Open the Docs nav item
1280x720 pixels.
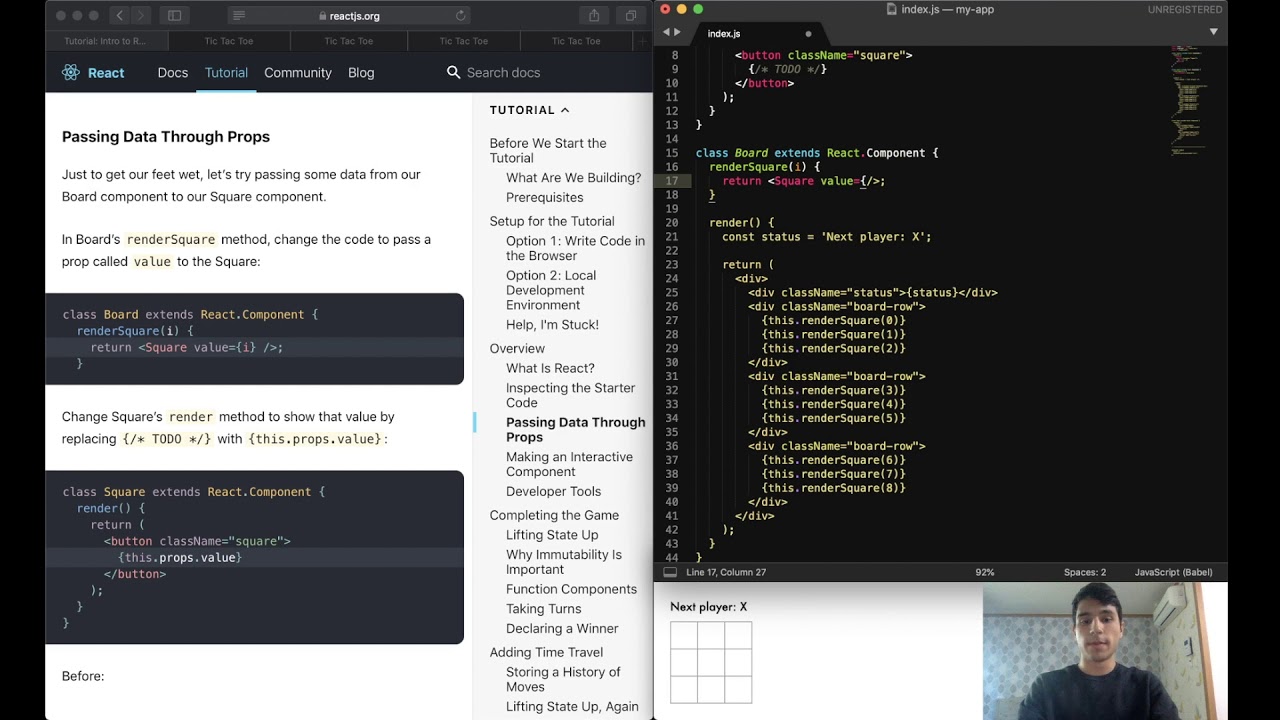pos(173,73)
